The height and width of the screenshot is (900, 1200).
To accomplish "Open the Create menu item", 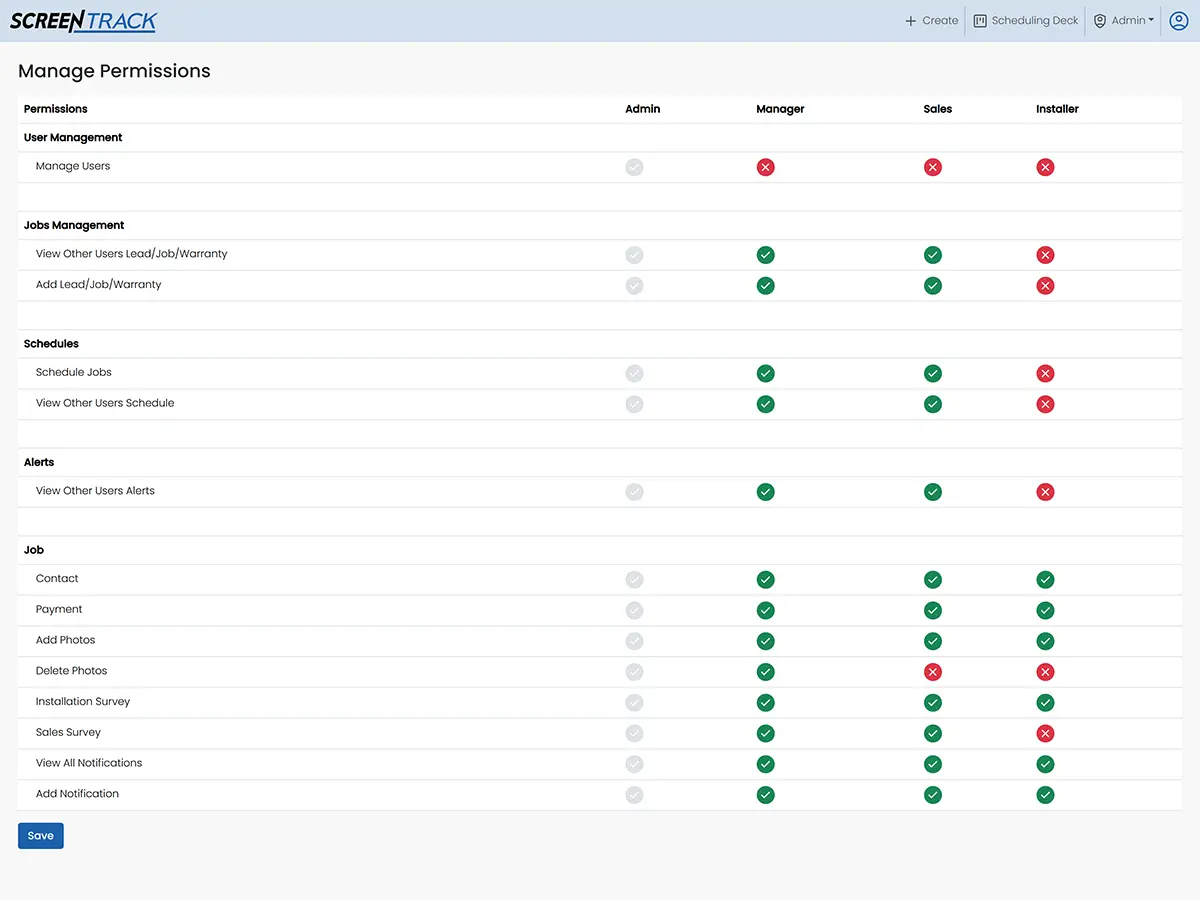I will [939, 21].
